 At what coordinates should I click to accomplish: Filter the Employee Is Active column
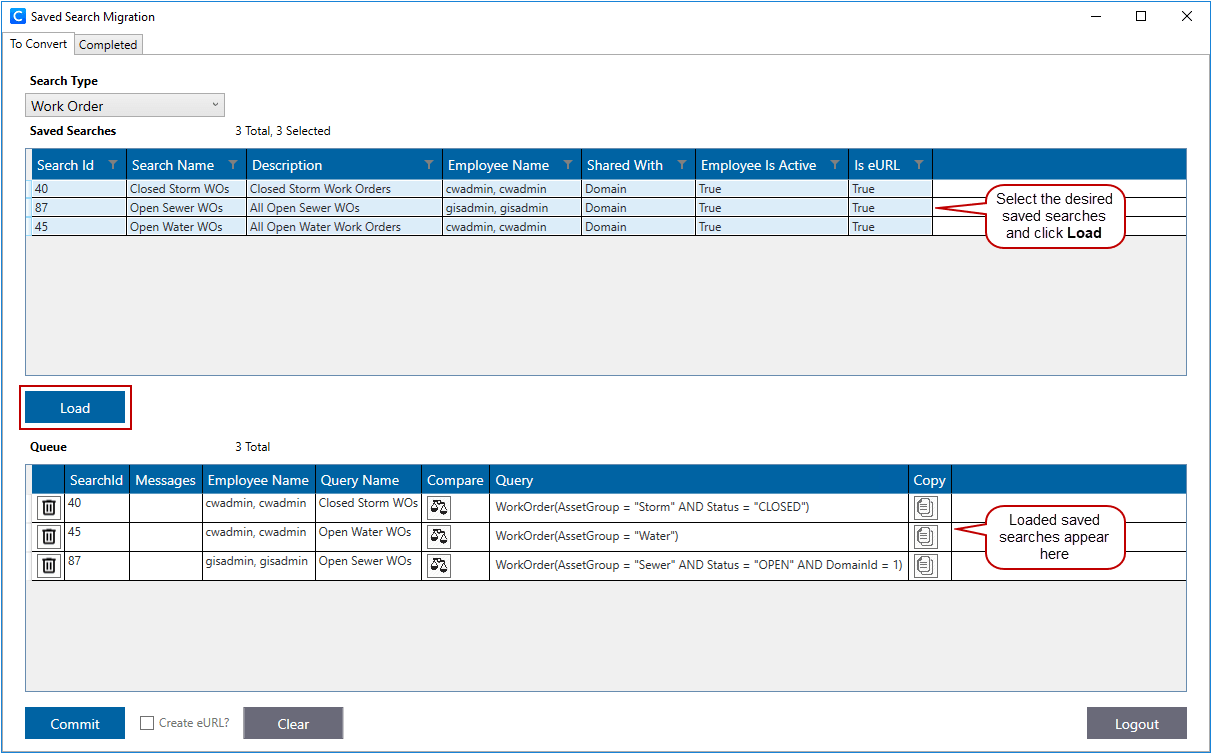click(835, 165)
